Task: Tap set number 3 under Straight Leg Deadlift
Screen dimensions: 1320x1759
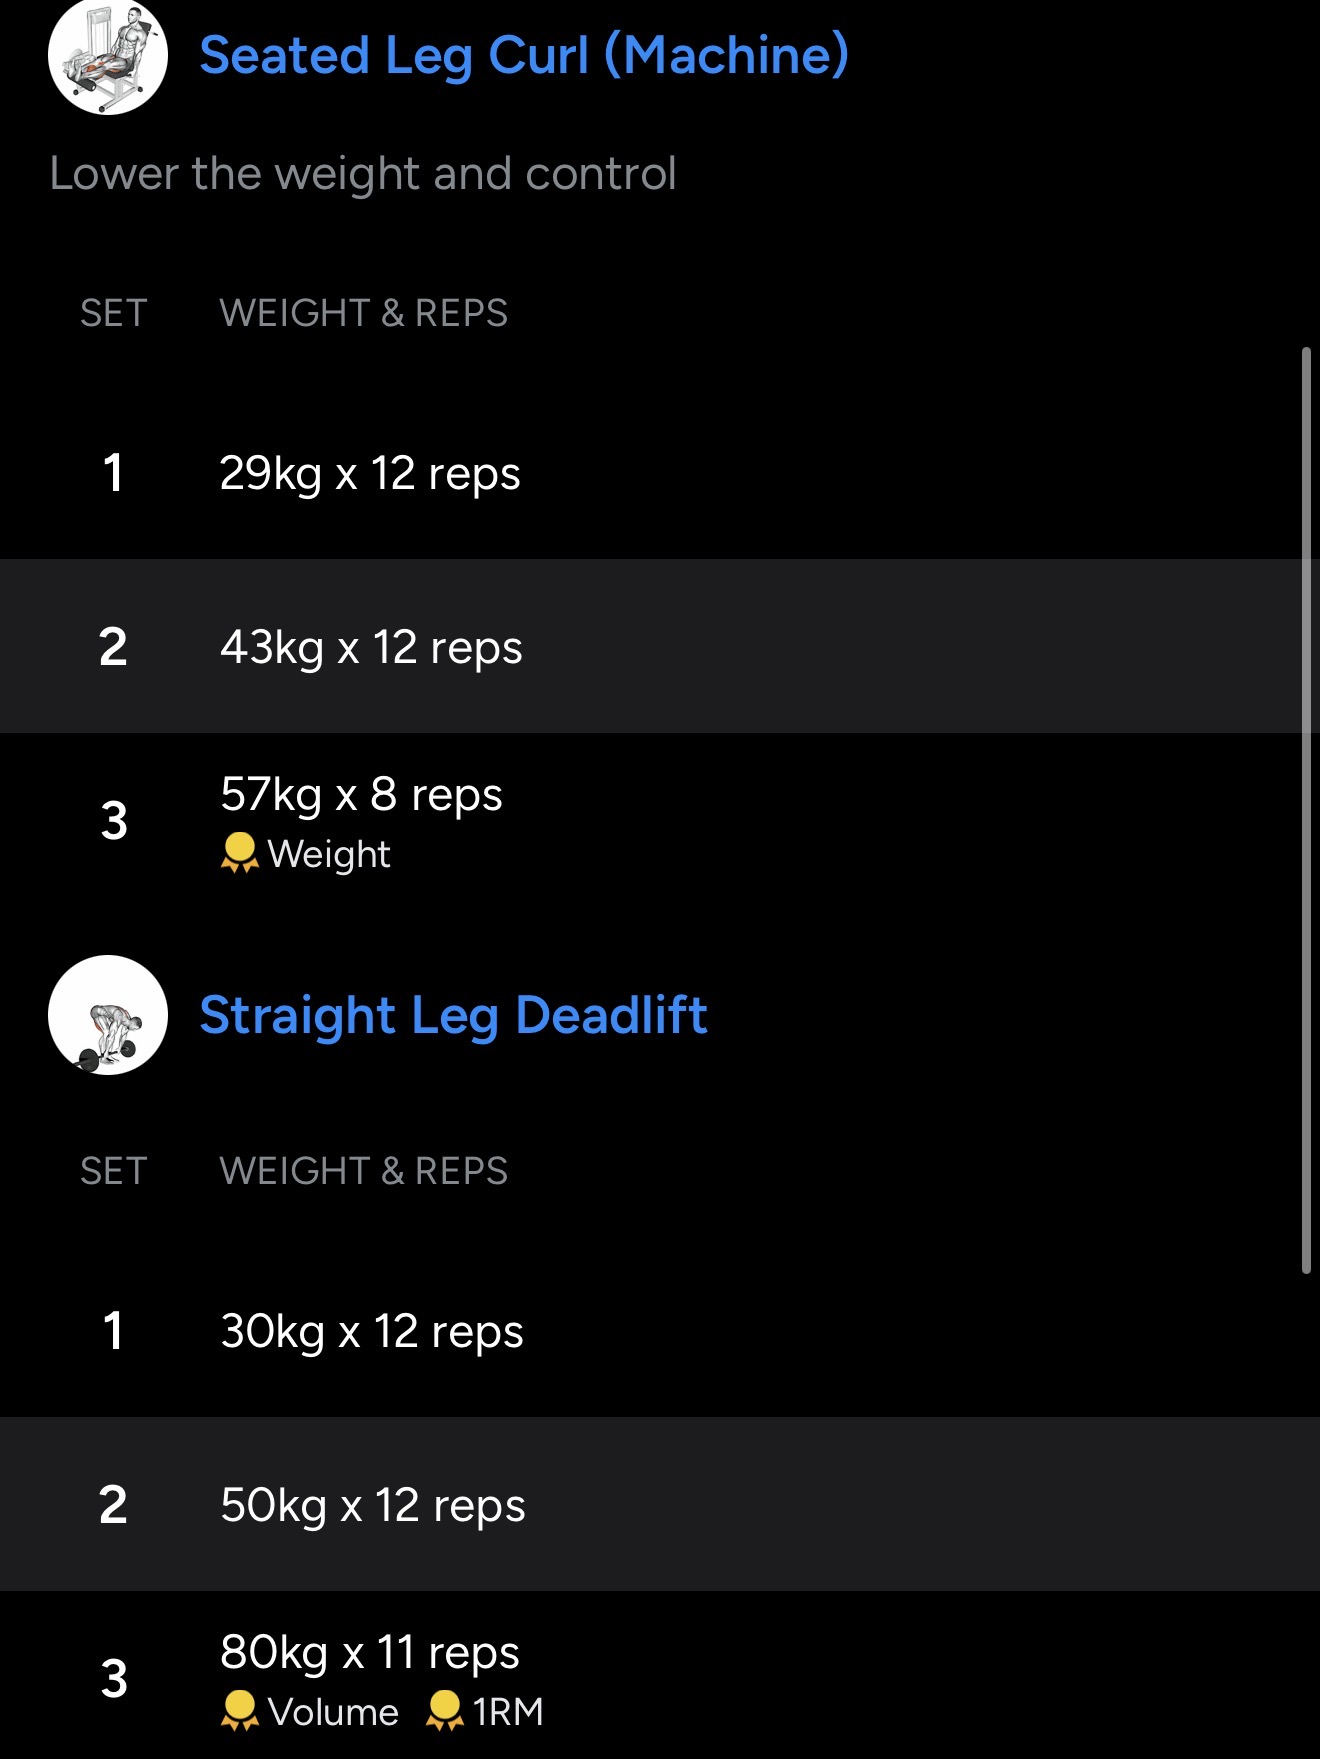Action: click(x=114, y=1679)
